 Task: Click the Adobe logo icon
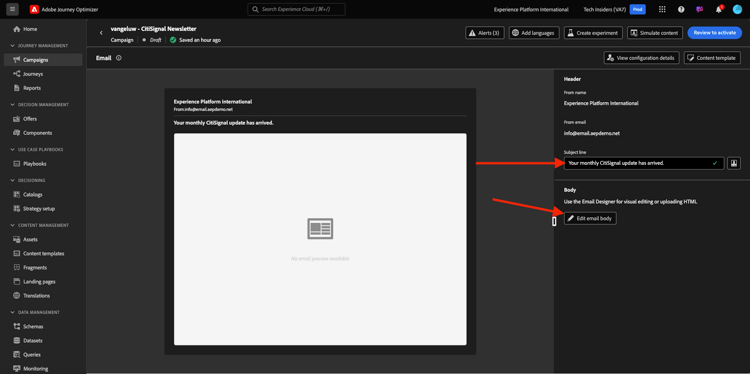[x=34, y=9]
